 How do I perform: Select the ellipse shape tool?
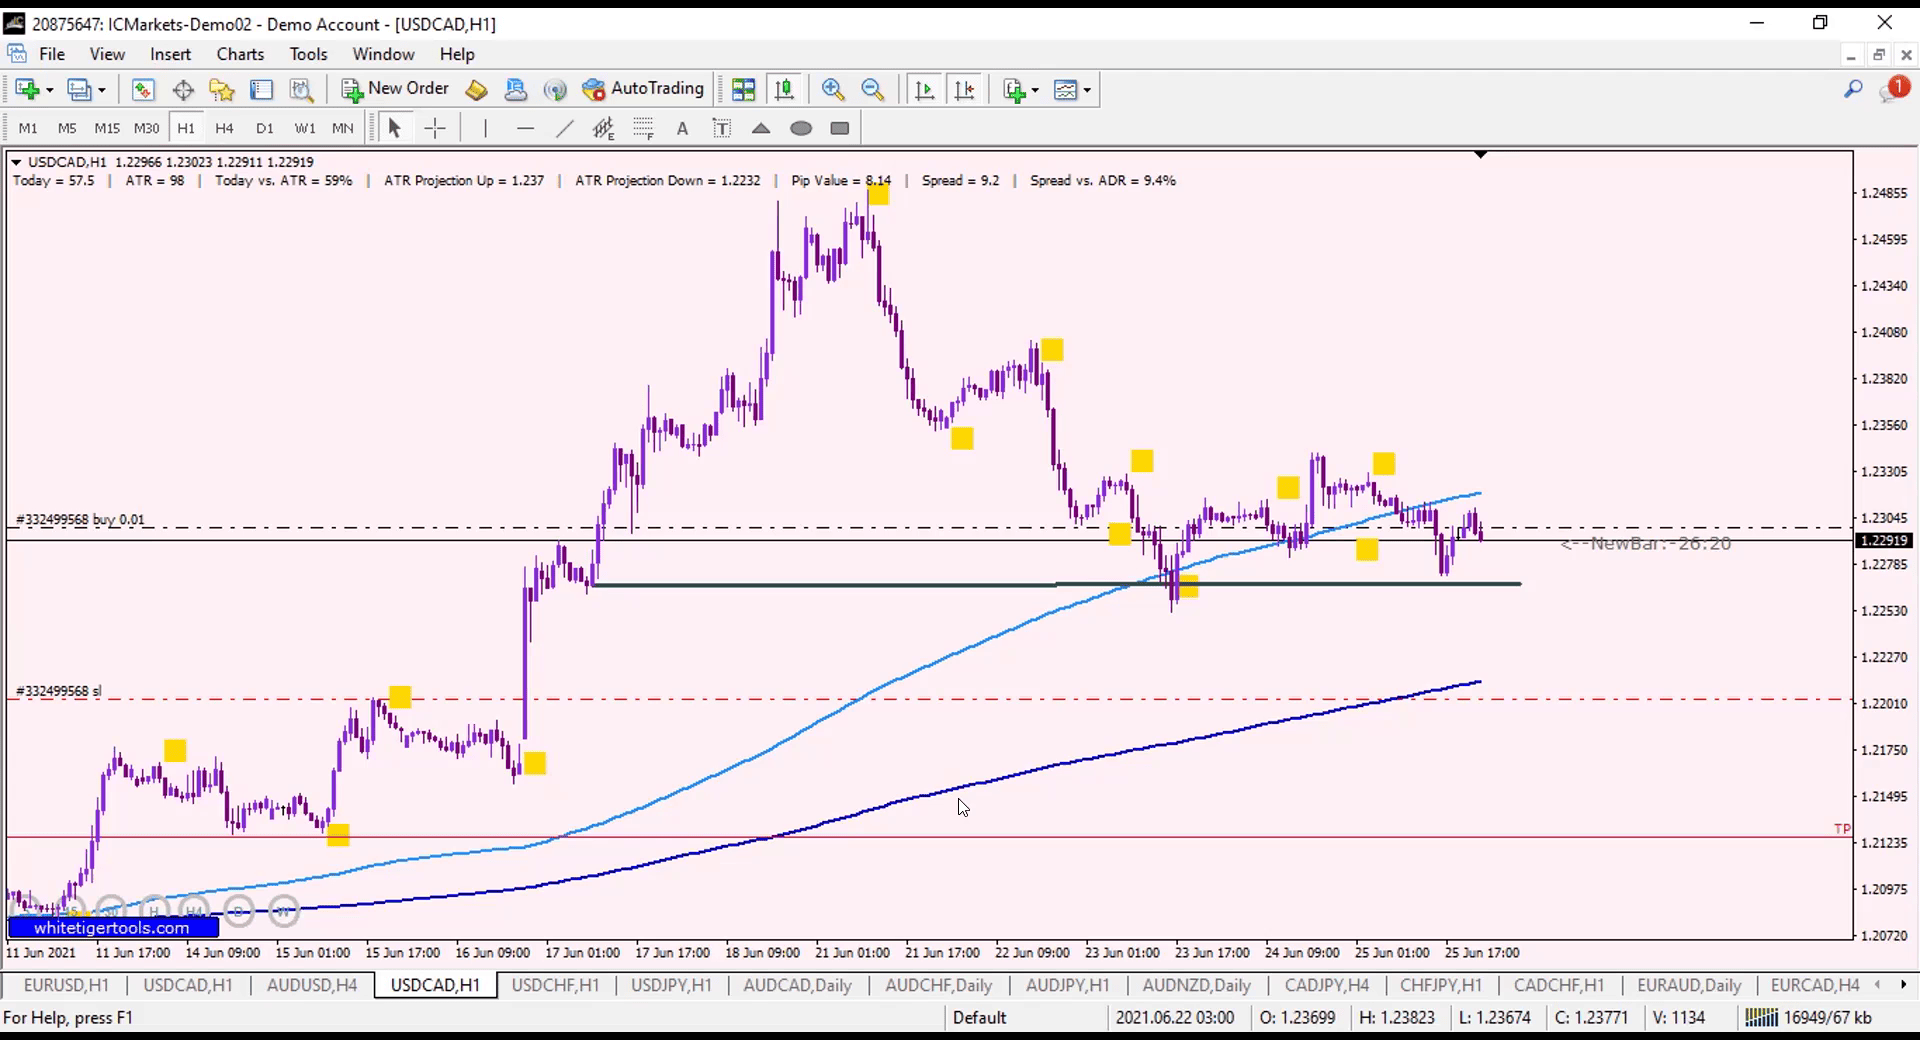point(801,128)
